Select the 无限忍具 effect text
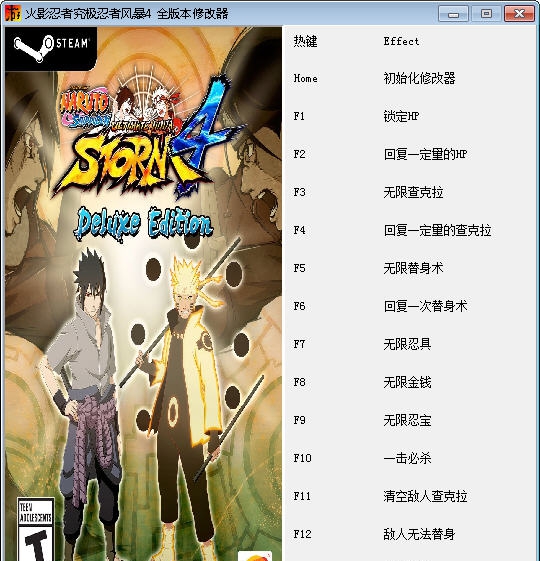Screen dimensions: 540x561 pyautogui.click(x=407, y=344)
